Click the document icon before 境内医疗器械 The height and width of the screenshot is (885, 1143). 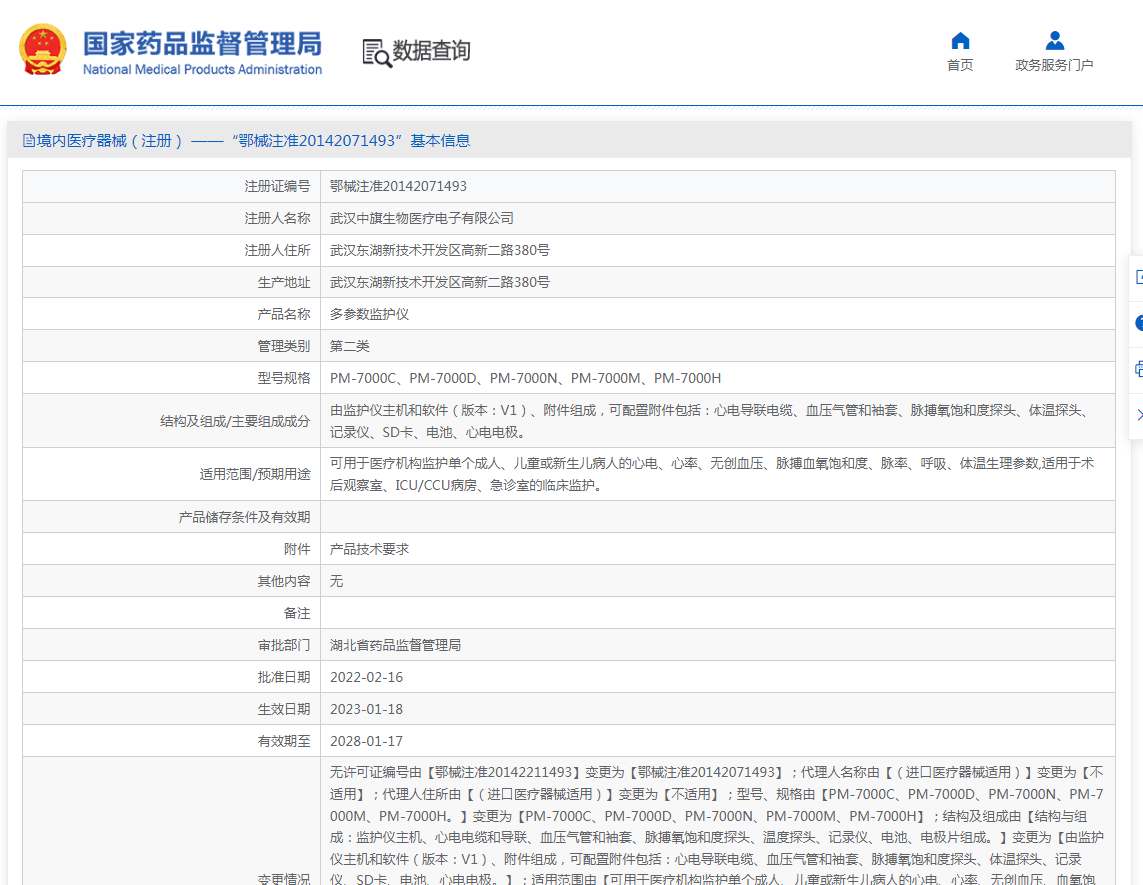point(28,141)
